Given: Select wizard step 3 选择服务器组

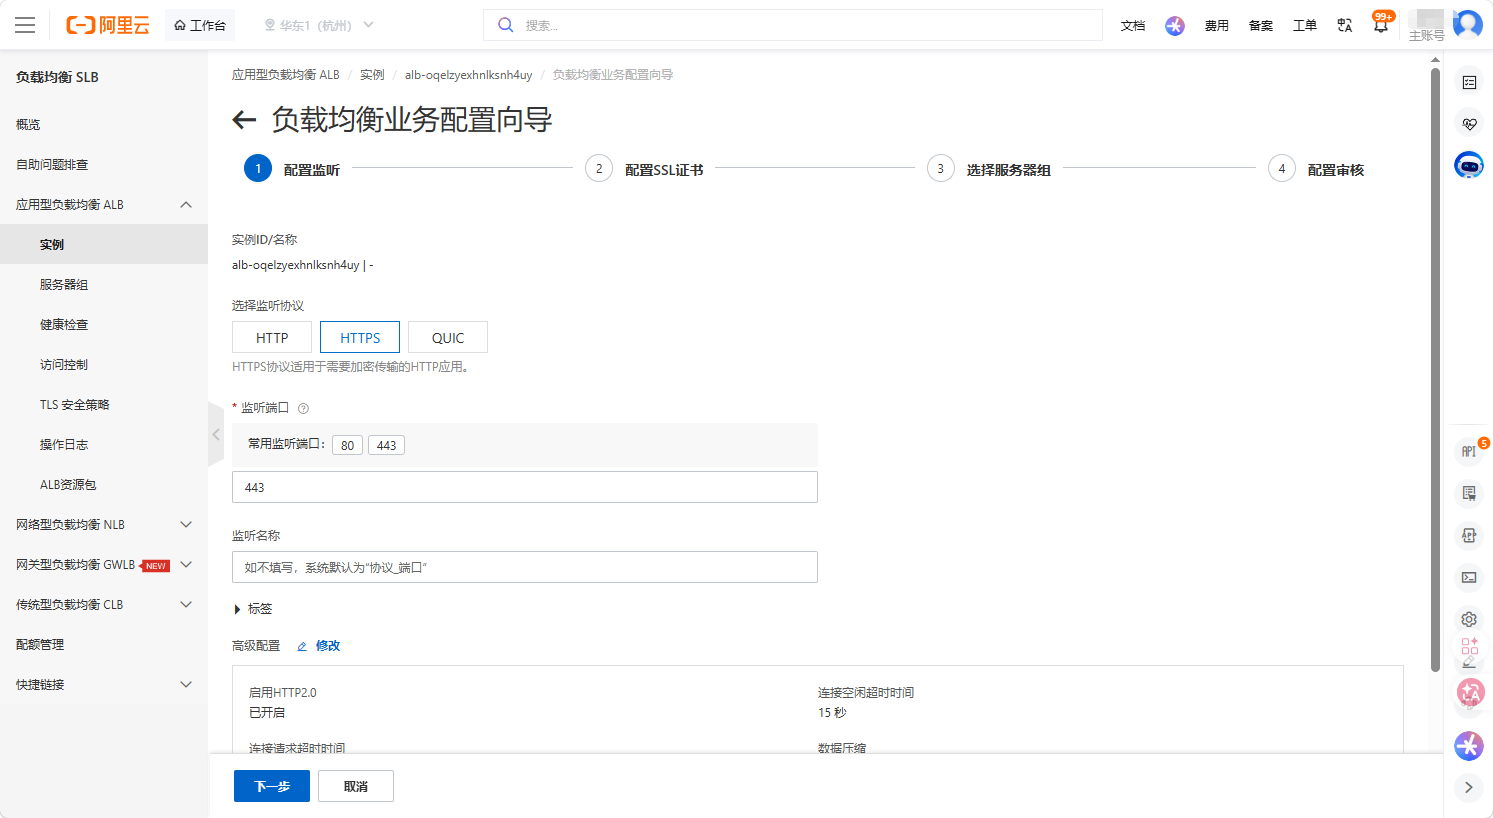Looking at the screenshot, I should (x=989, y=169).
